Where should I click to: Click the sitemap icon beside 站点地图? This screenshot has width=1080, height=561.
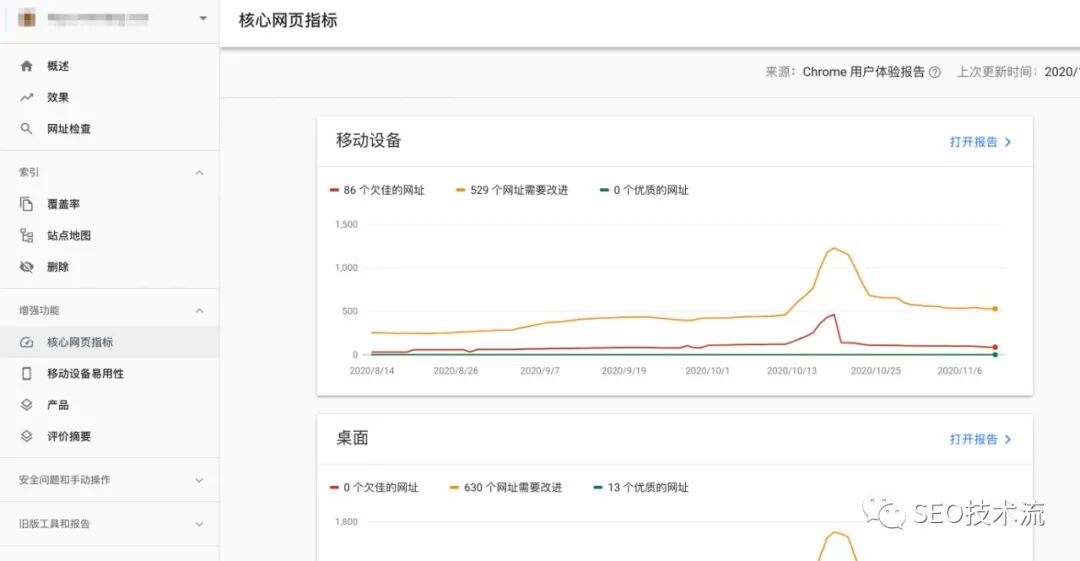coord(27,236)
